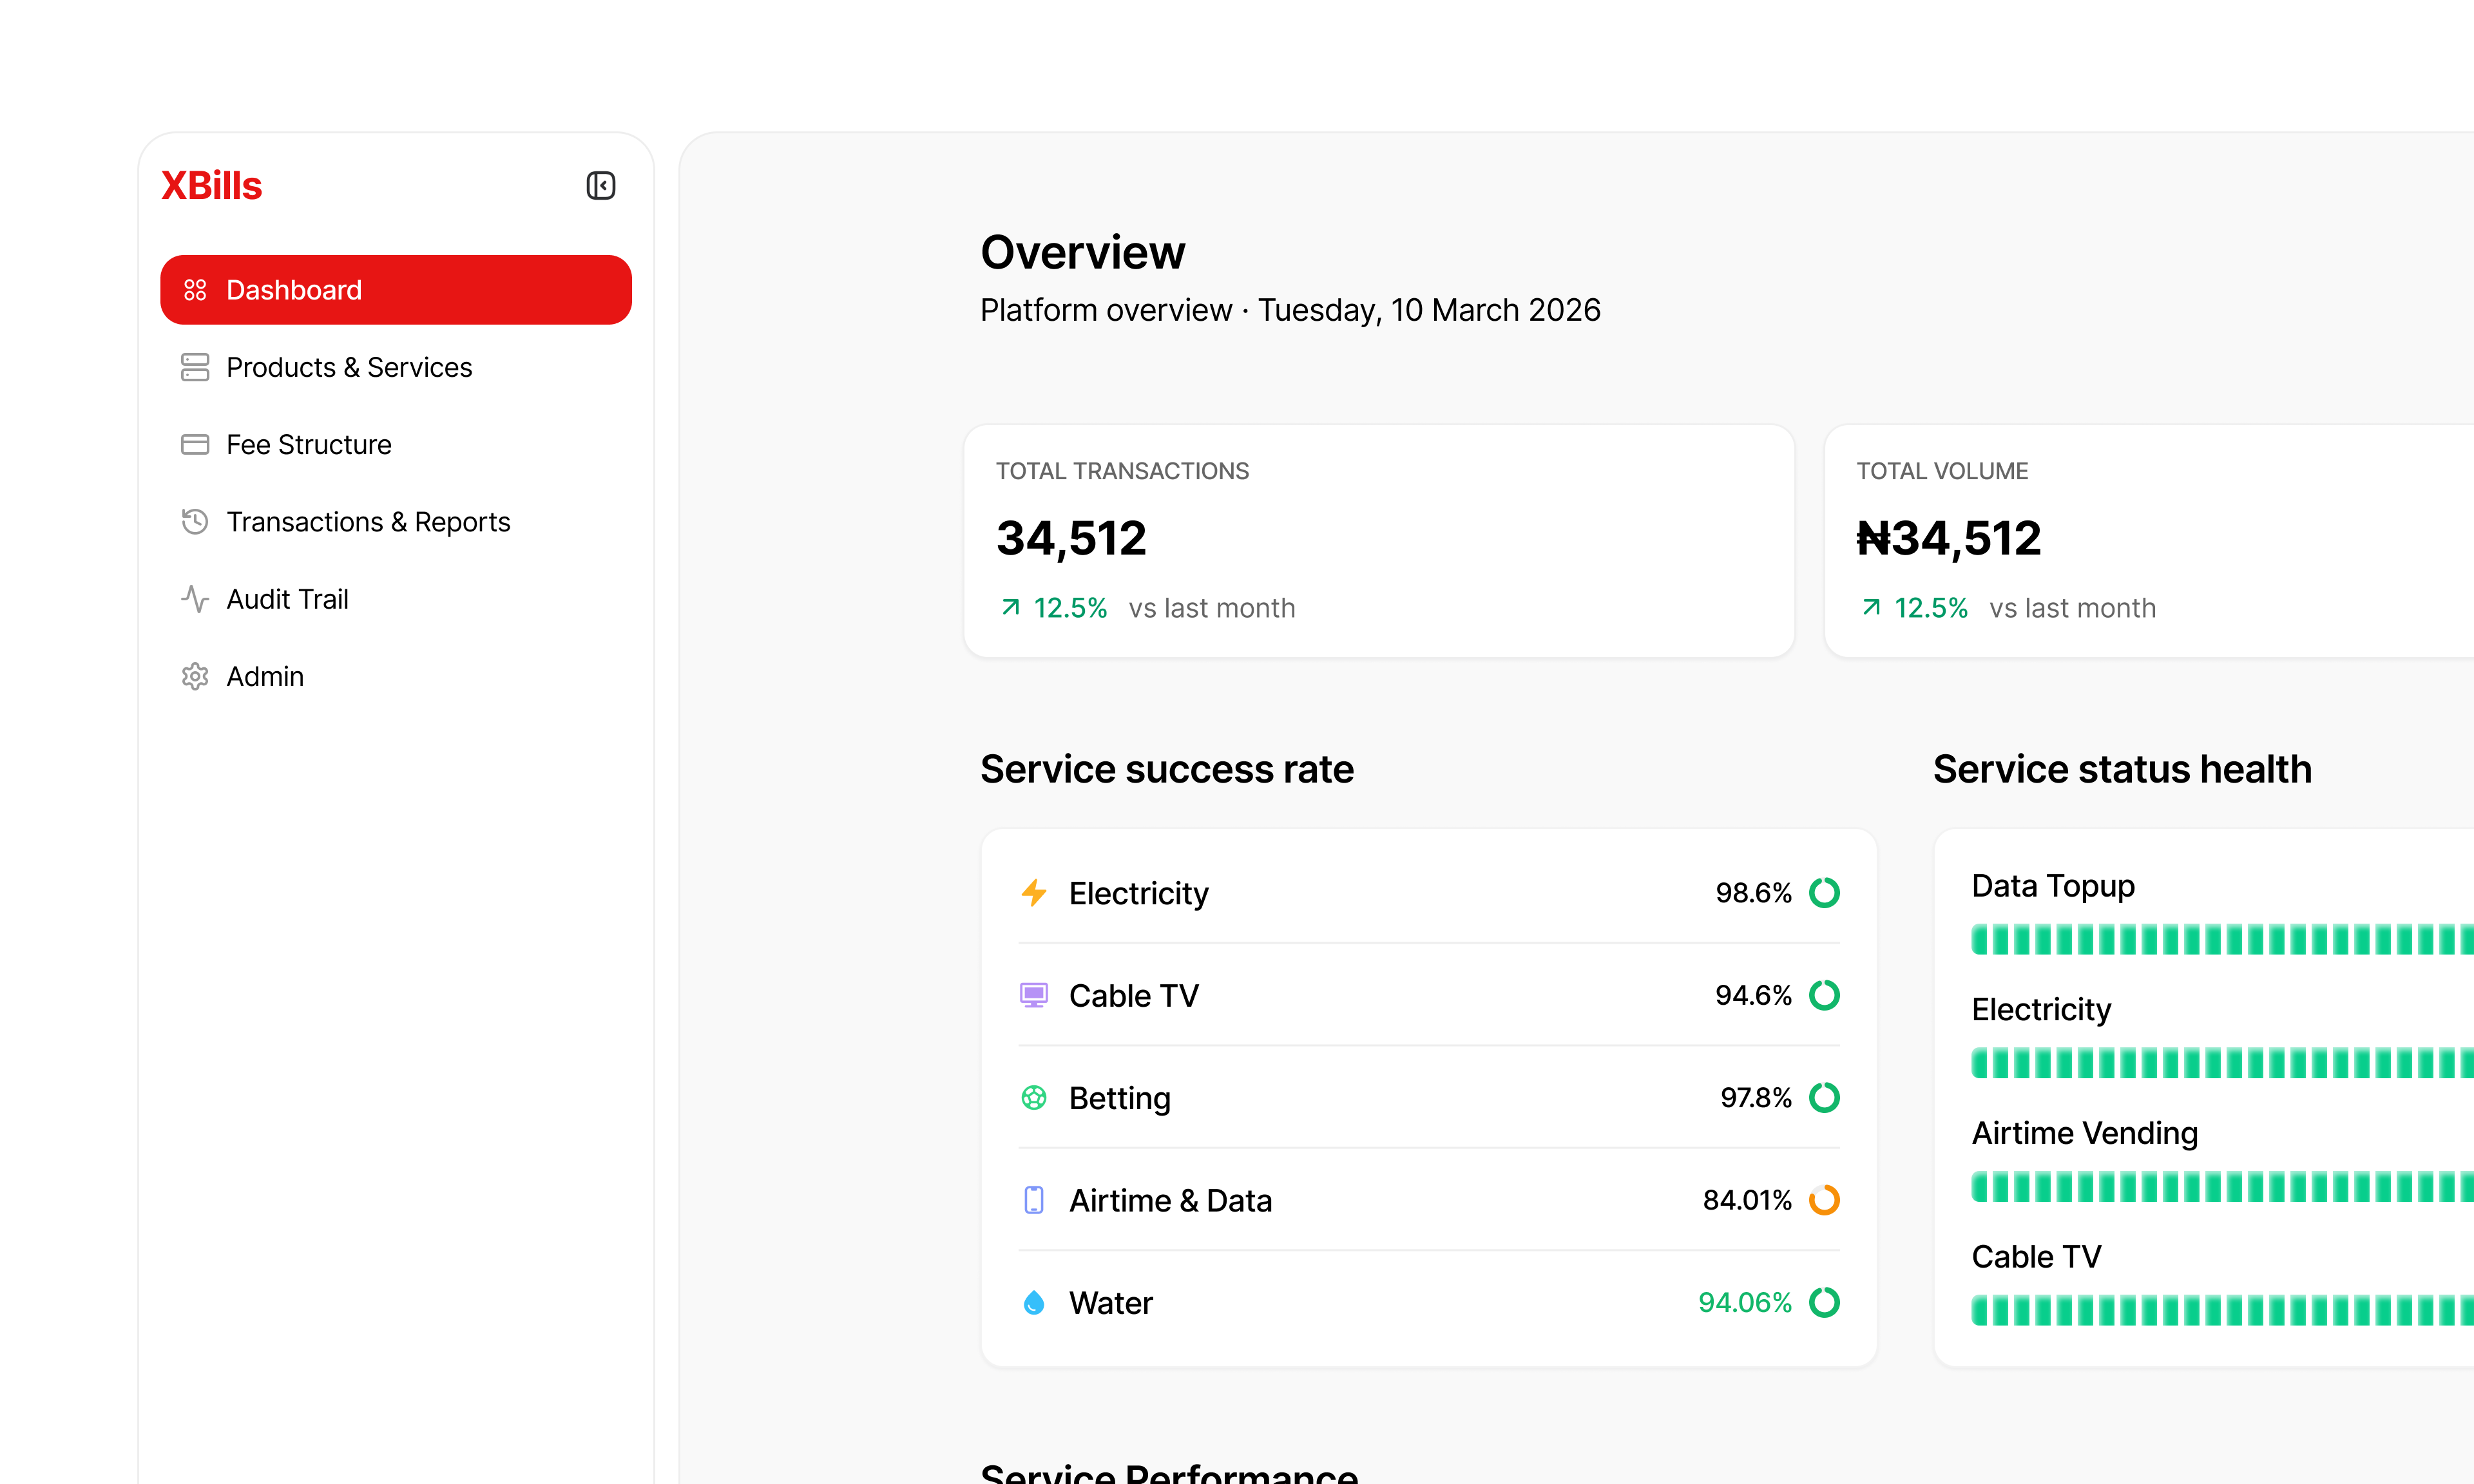
Task: Open the Dashboard menu item
Action: [x=395, y=290]
